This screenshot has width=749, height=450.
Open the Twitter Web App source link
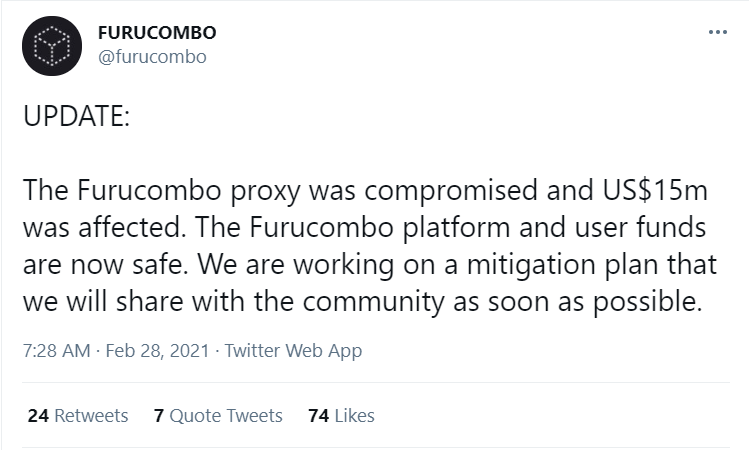pyautogui.click(x=293, y=351)
